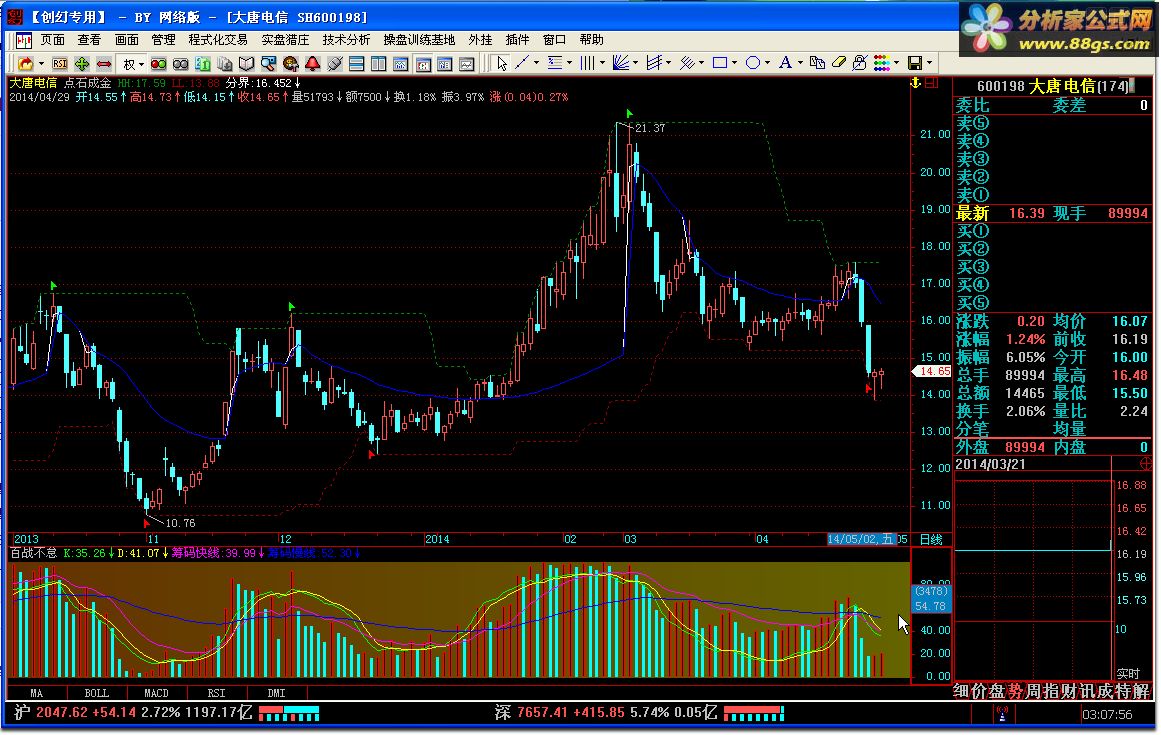Click the network signal tower status icon
The image size is (1161, 735).
pos(1002,714)
